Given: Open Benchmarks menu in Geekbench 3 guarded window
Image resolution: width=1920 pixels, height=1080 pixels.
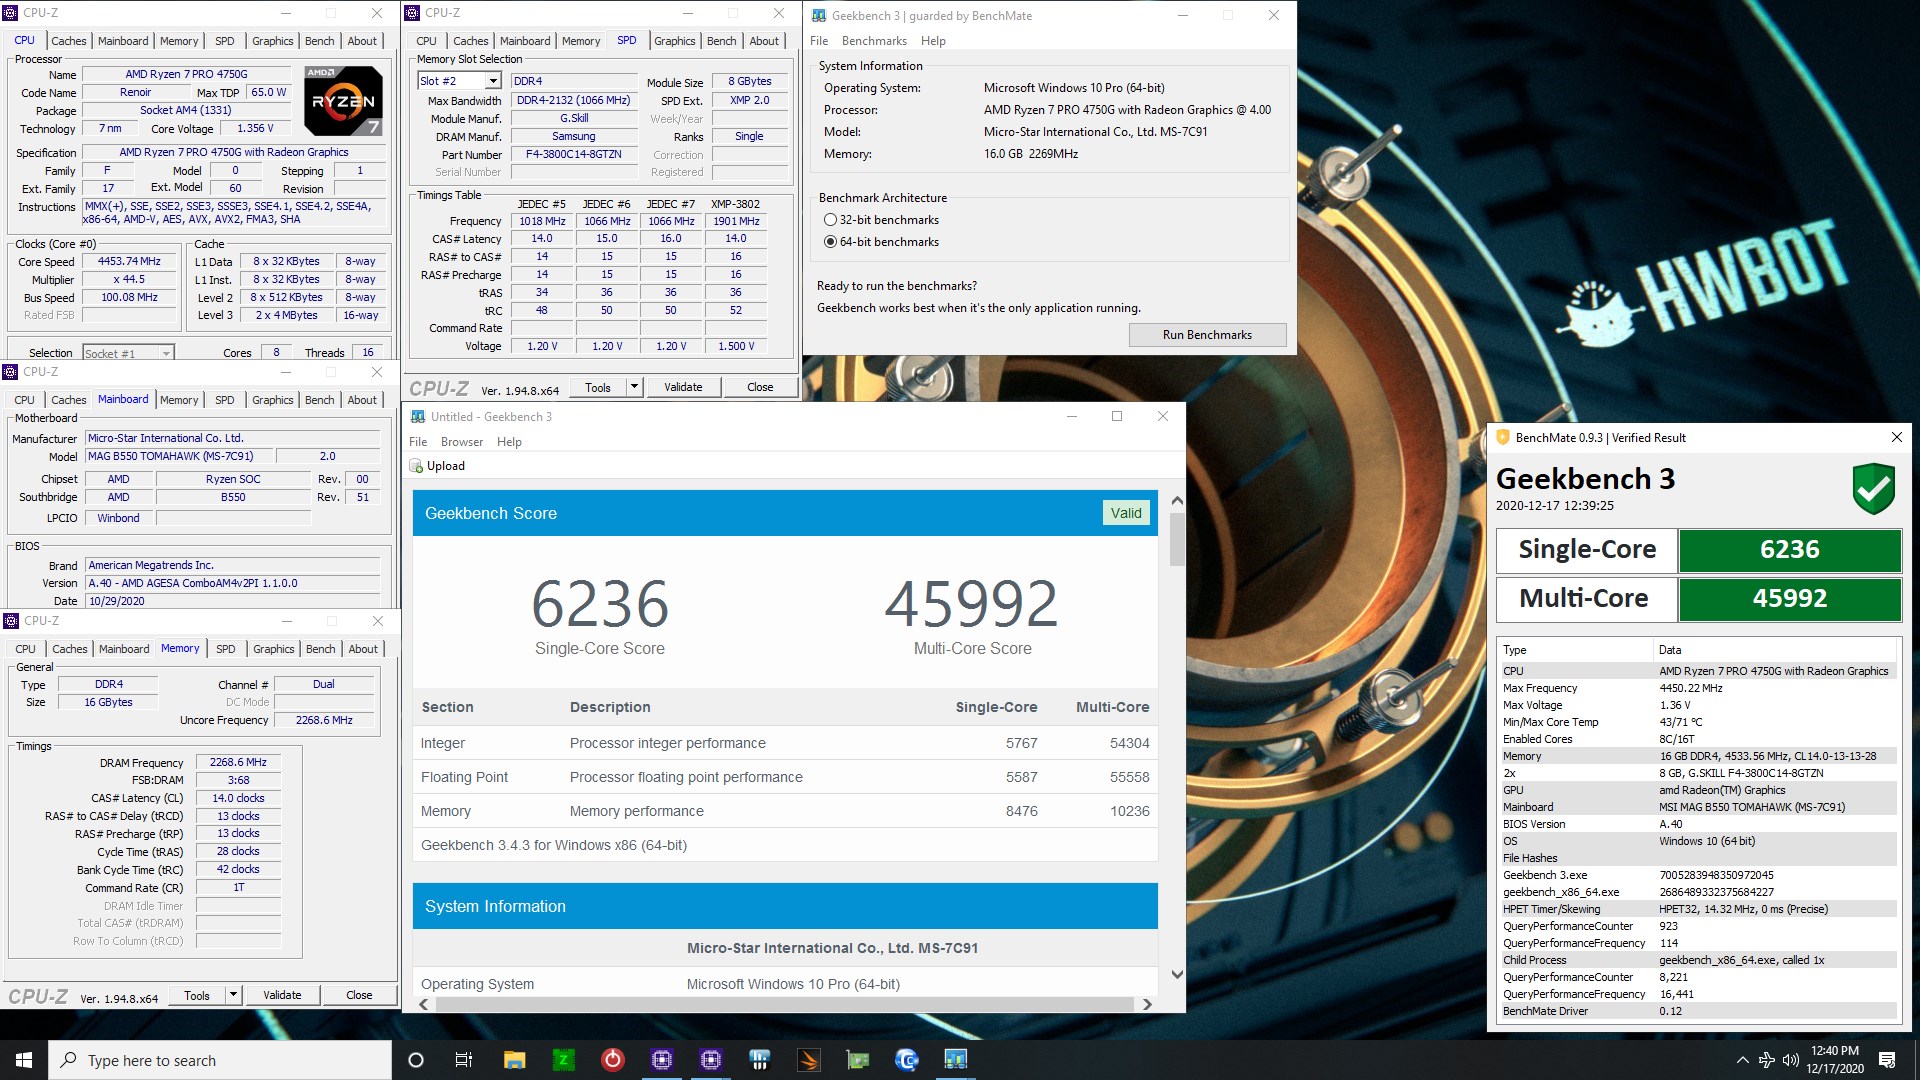Looking at the screenshot, I should [874, 41].
